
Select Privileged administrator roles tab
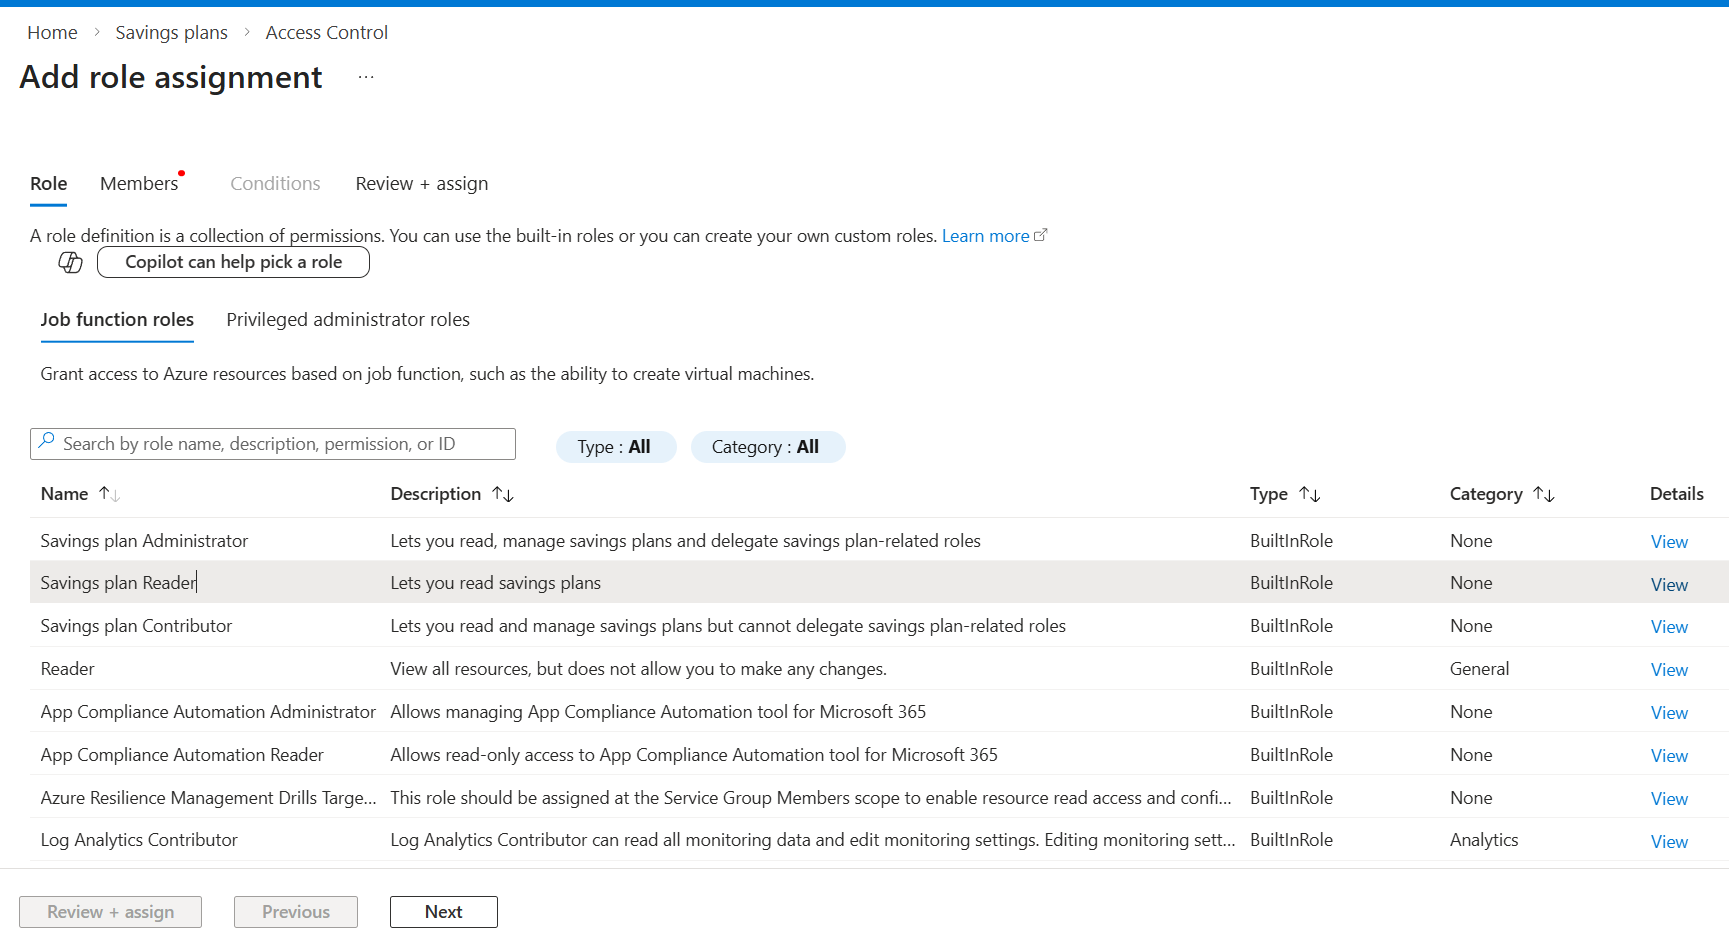[347, 320]
